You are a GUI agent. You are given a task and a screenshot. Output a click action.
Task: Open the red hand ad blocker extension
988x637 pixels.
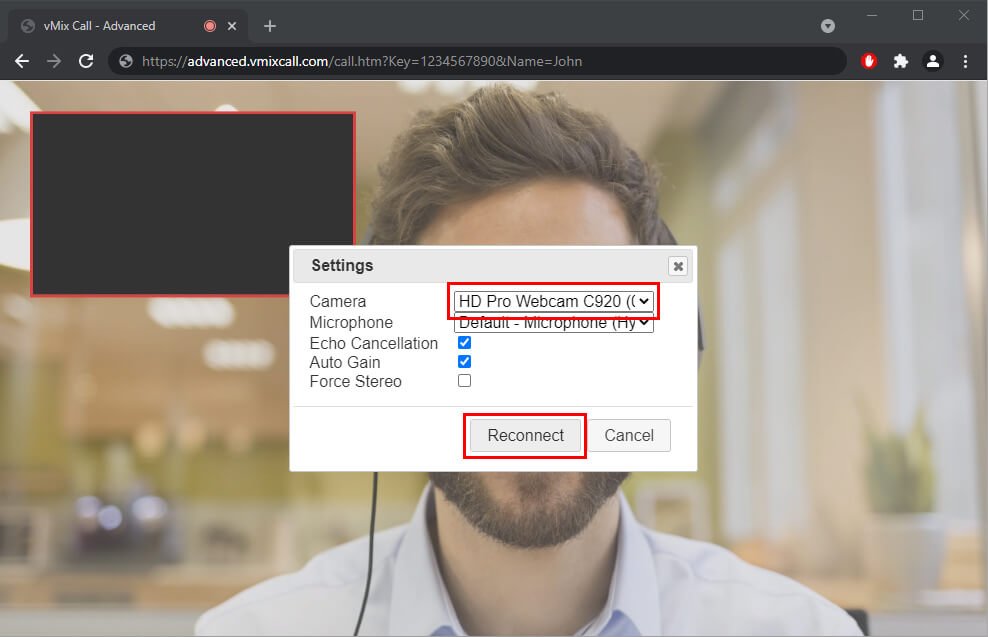coord(869,61)
